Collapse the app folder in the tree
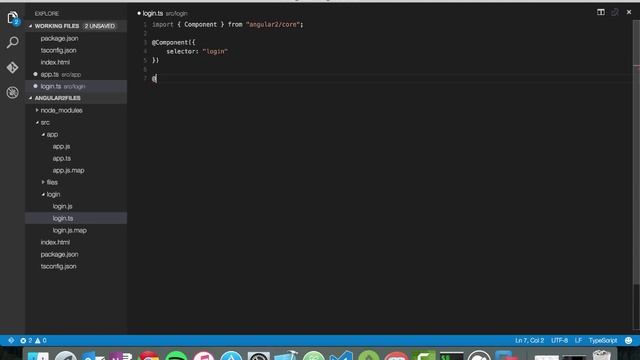The width and height of the screenshot is (640, 360). pyautogui.click(x=43, y=134)
